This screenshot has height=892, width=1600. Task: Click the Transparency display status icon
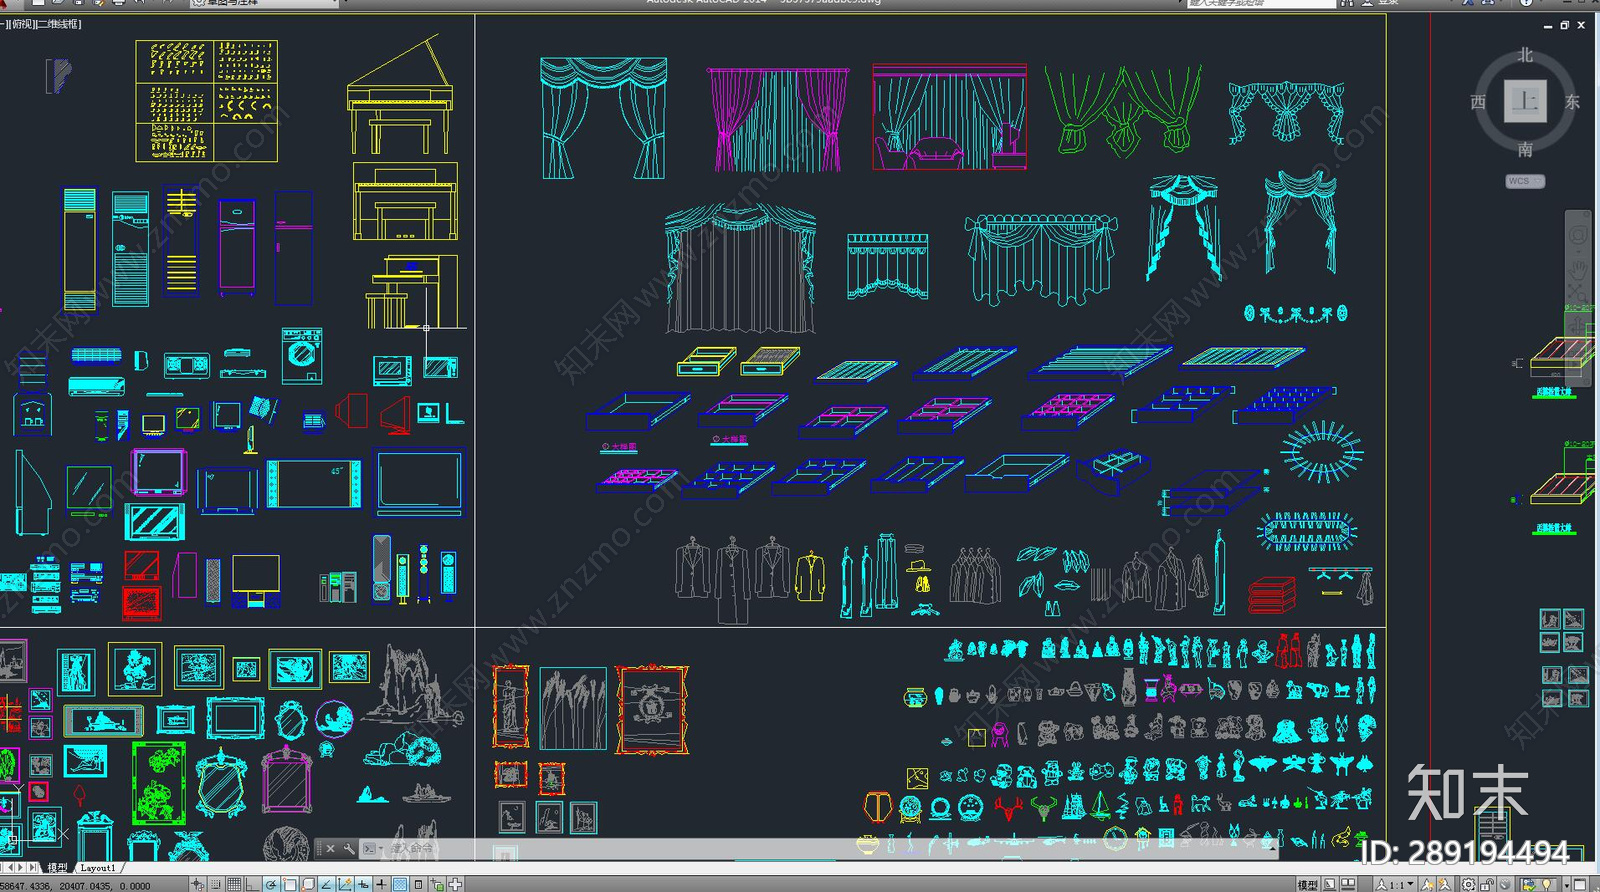(x=399, y=885)
